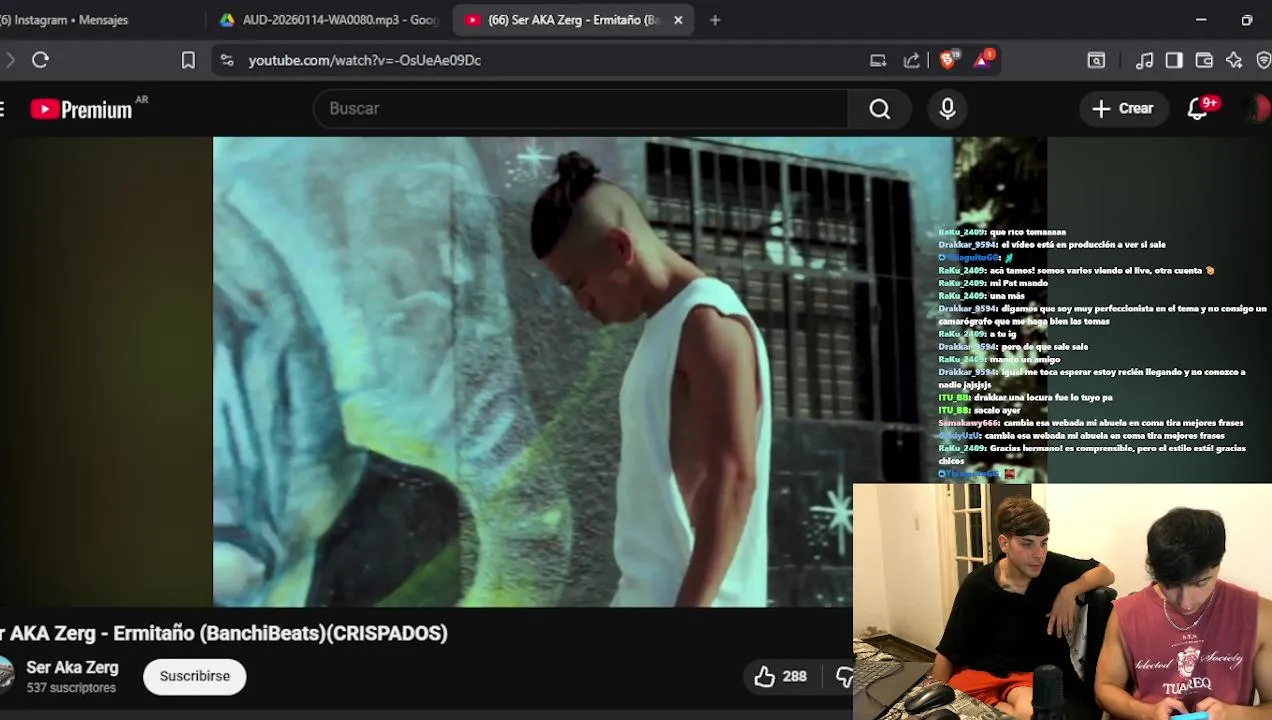Image resolution: width=1272 pixels, height=720 pixels.
Task: Click the tab search icon in toolbar
Action: tap(1096, 60)
